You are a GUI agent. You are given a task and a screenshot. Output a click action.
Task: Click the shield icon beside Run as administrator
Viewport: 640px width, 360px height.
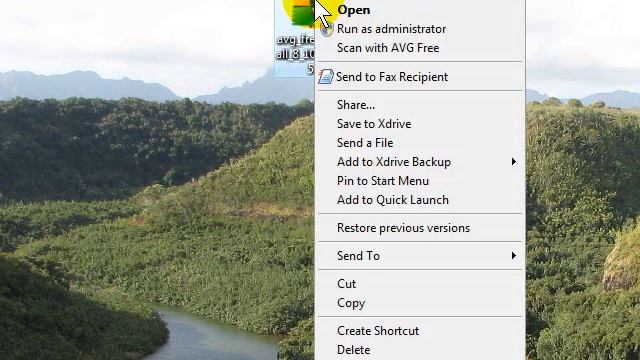coord(327,30)
